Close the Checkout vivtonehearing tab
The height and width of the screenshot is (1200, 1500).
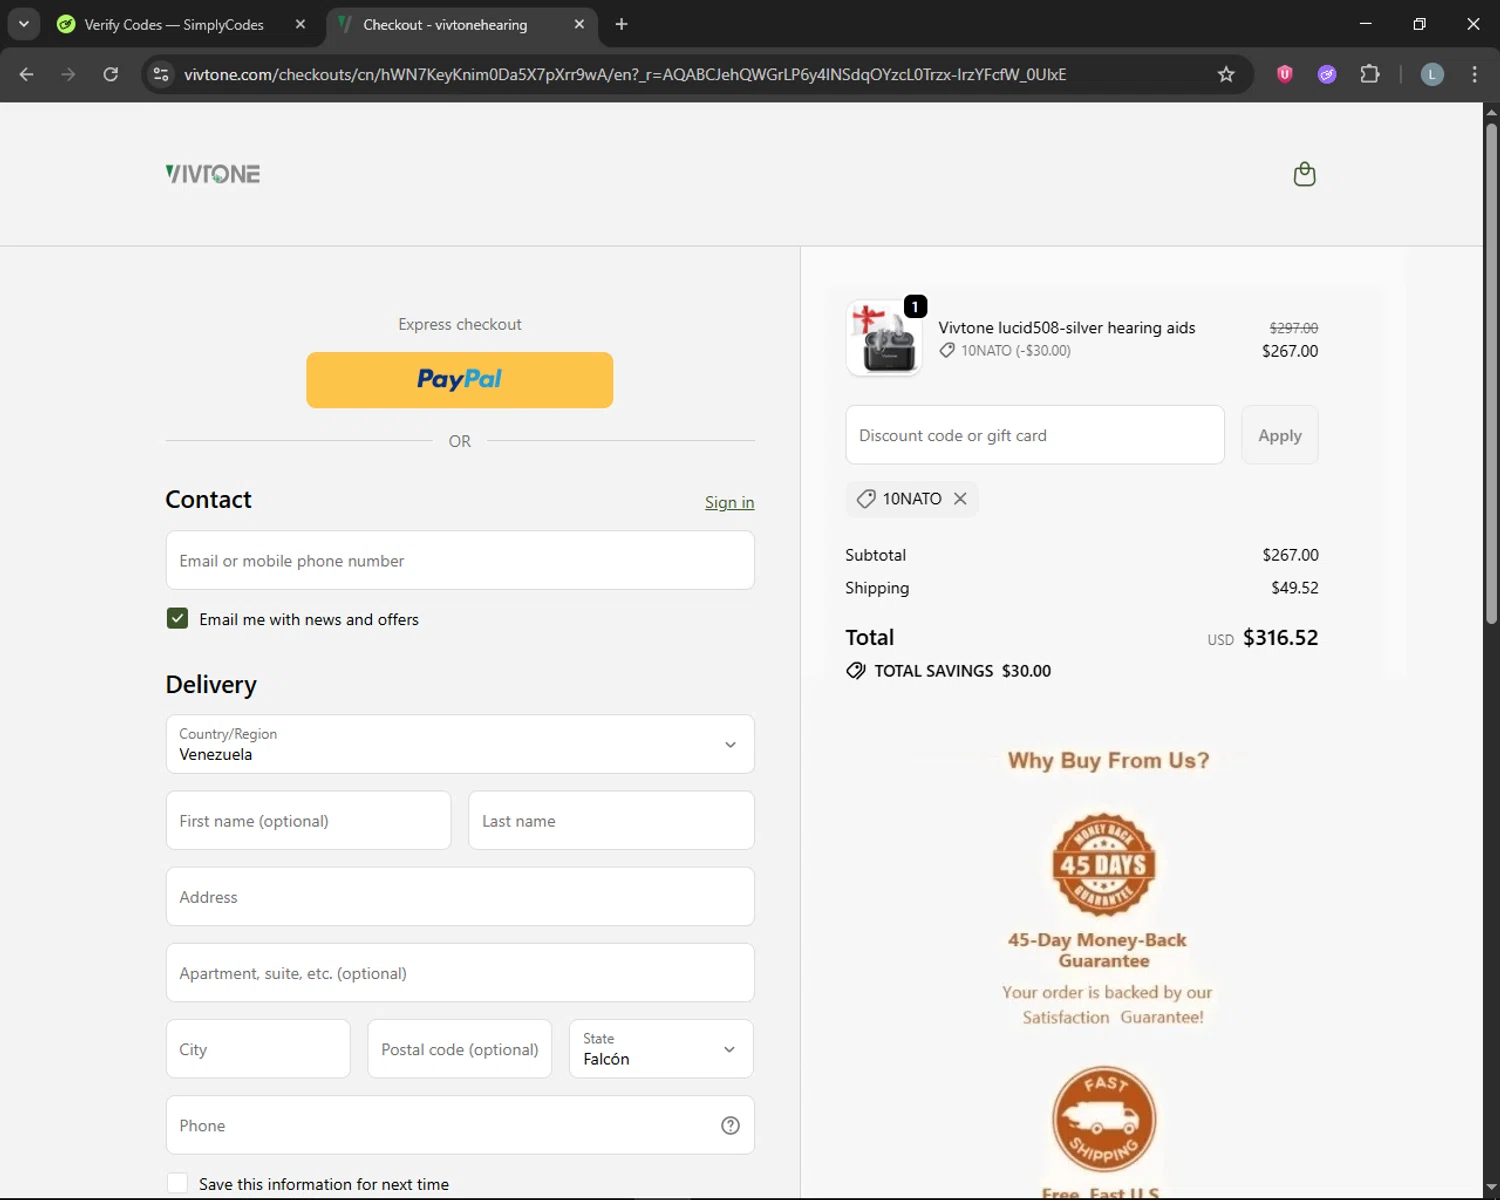pos(579,24)
